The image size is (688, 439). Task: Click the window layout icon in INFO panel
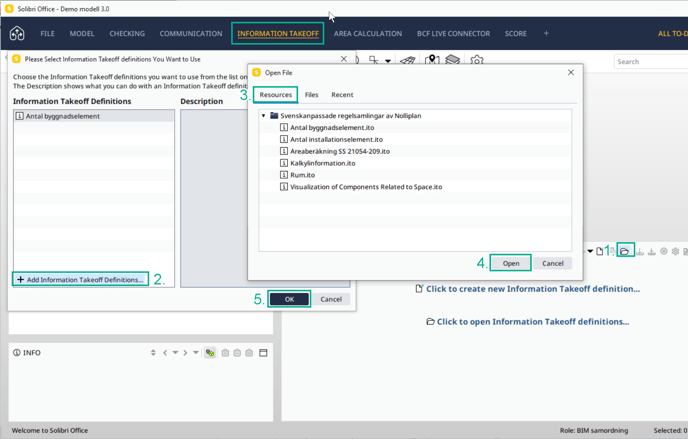263,353
